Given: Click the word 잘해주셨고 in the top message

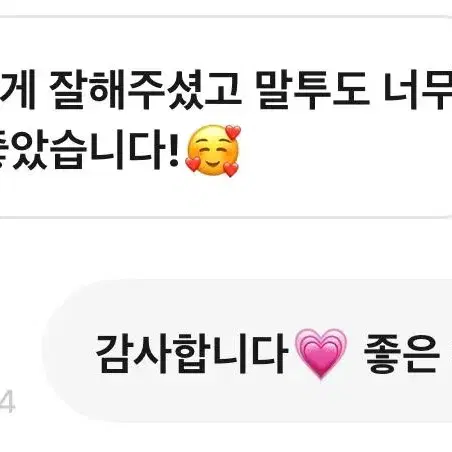Looking at the screenshot, I should pyautogui.click(x=144, y=90).
